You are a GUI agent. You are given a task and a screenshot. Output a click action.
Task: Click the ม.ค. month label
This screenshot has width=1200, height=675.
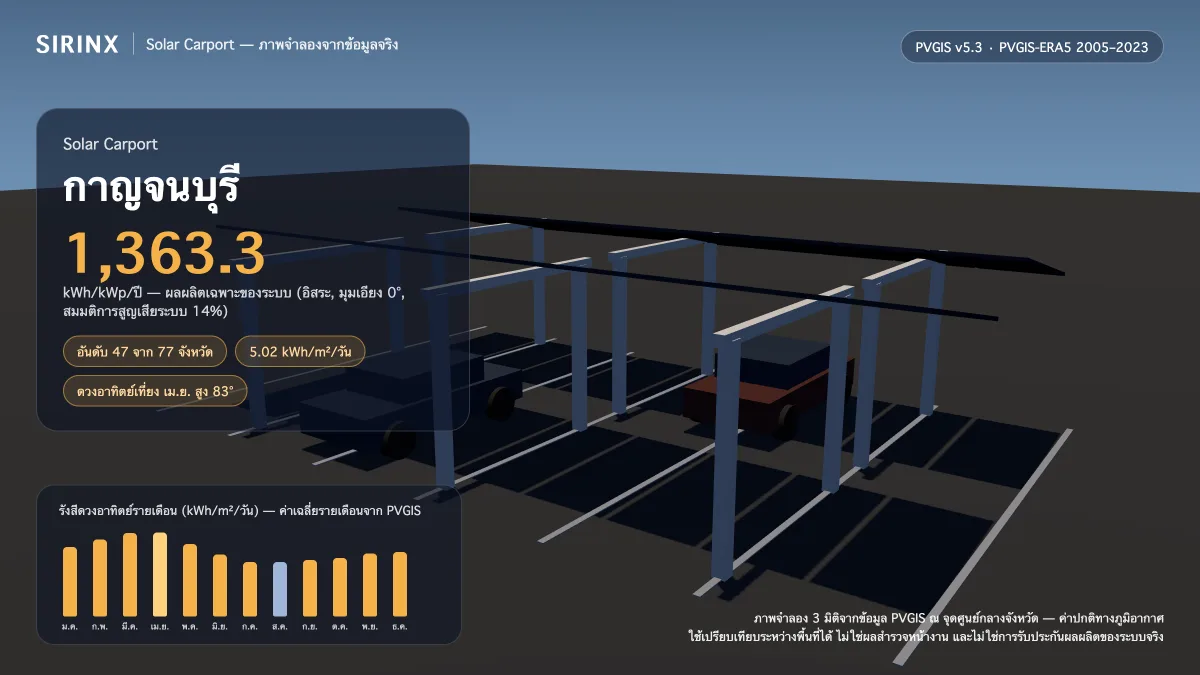click(x=70, y=626)
